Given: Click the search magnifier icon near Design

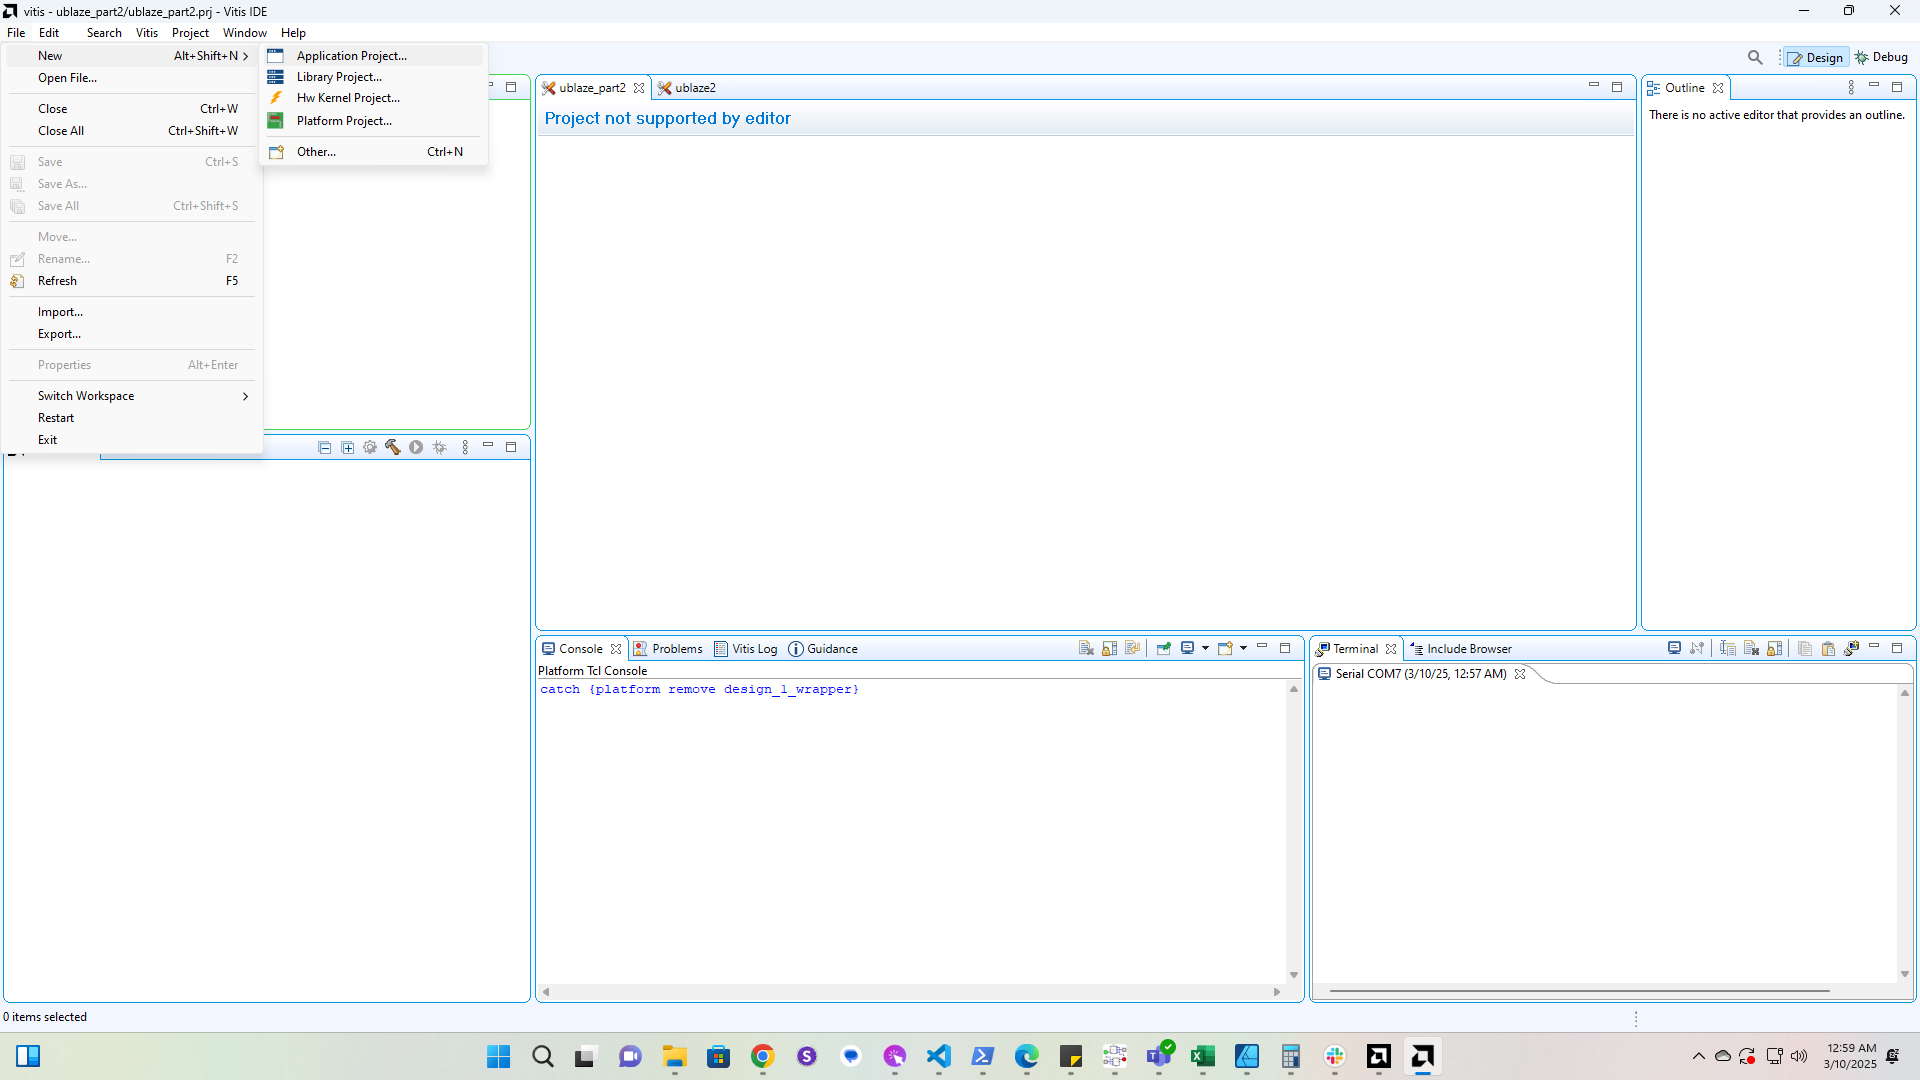Looking at the screenshot, I should pyautogui.click(x=1755, y=57).
